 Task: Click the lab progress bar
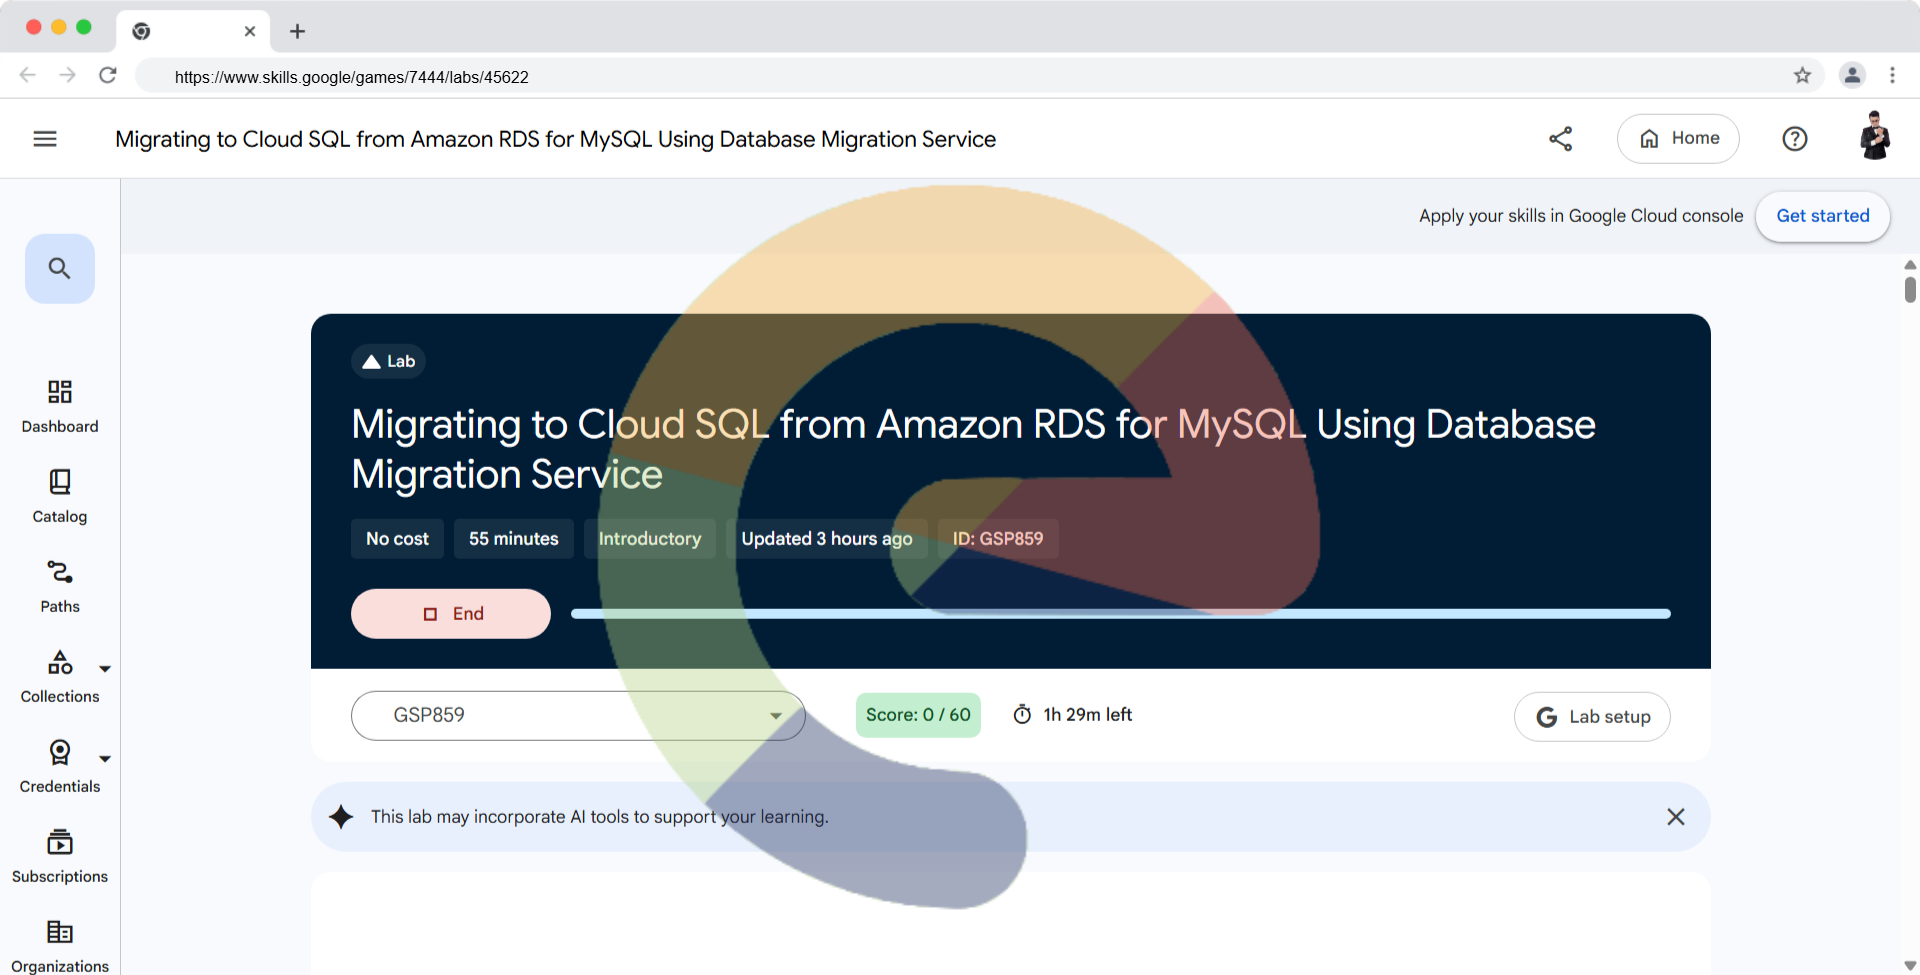(x=1121, y=614)
